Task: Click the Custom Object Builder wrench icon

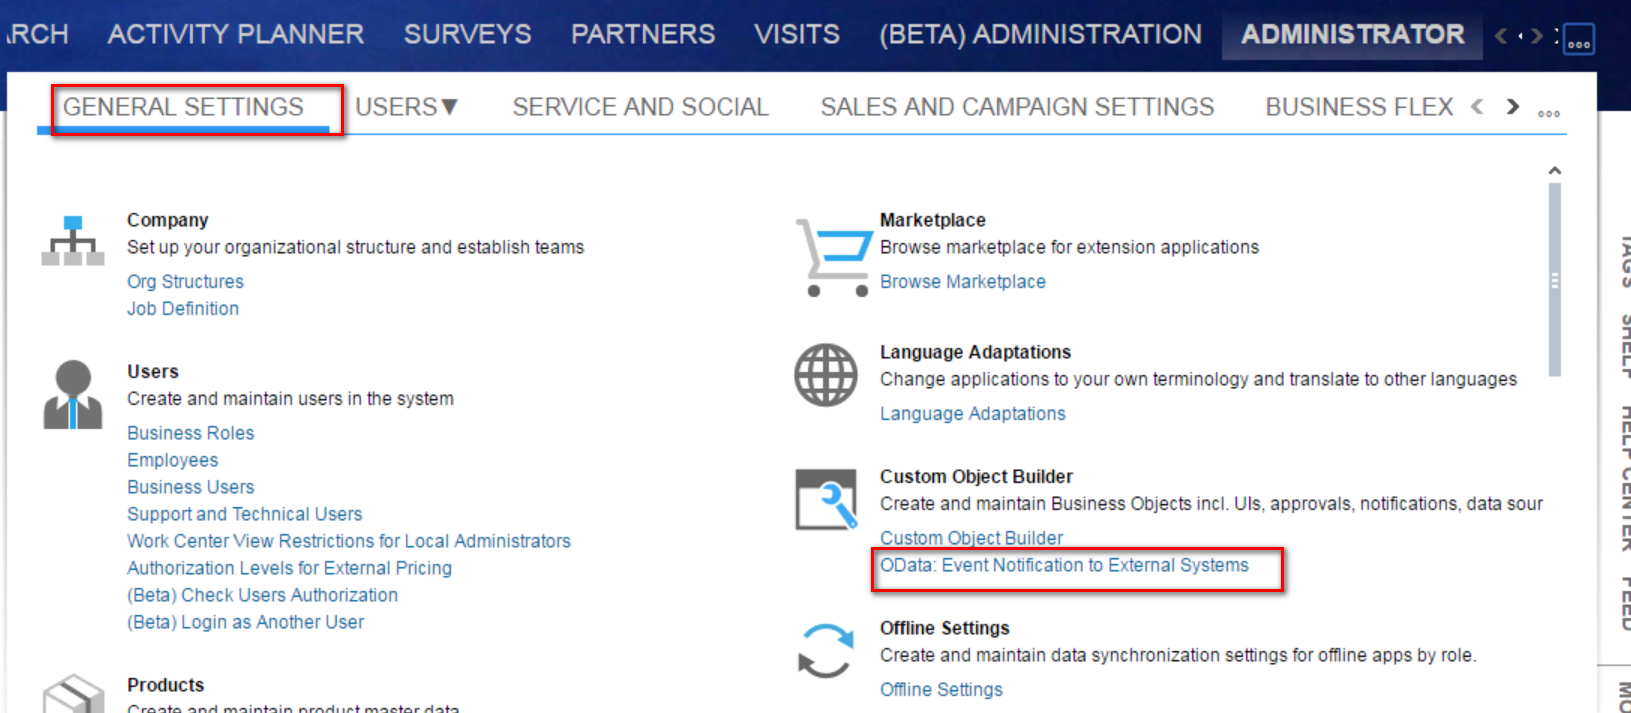Action: pyautogui.click(x=826, y=499)
